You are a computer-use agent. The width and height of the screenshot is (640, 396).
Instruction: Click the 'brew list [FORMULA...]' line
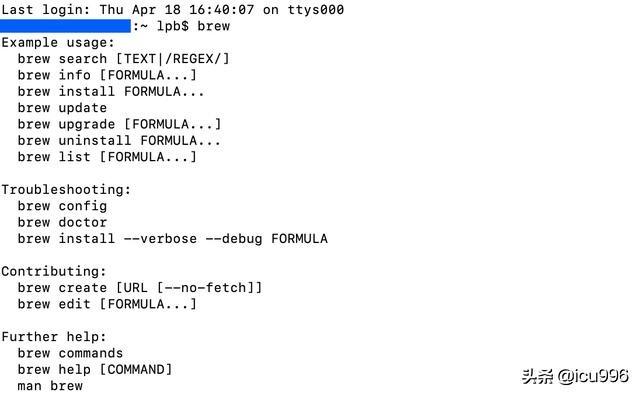(x=107, y=157)
